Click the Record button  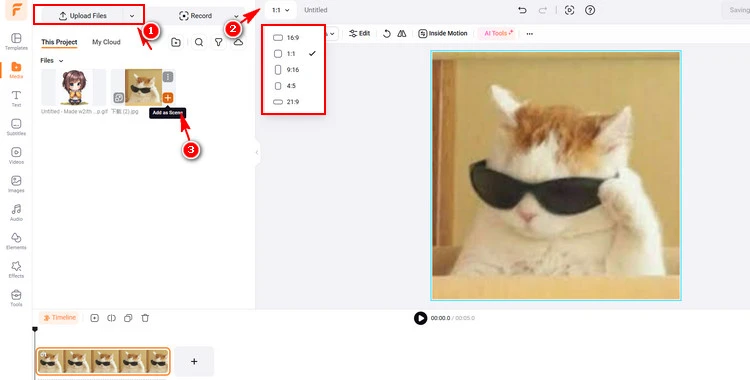pos(195,16)
